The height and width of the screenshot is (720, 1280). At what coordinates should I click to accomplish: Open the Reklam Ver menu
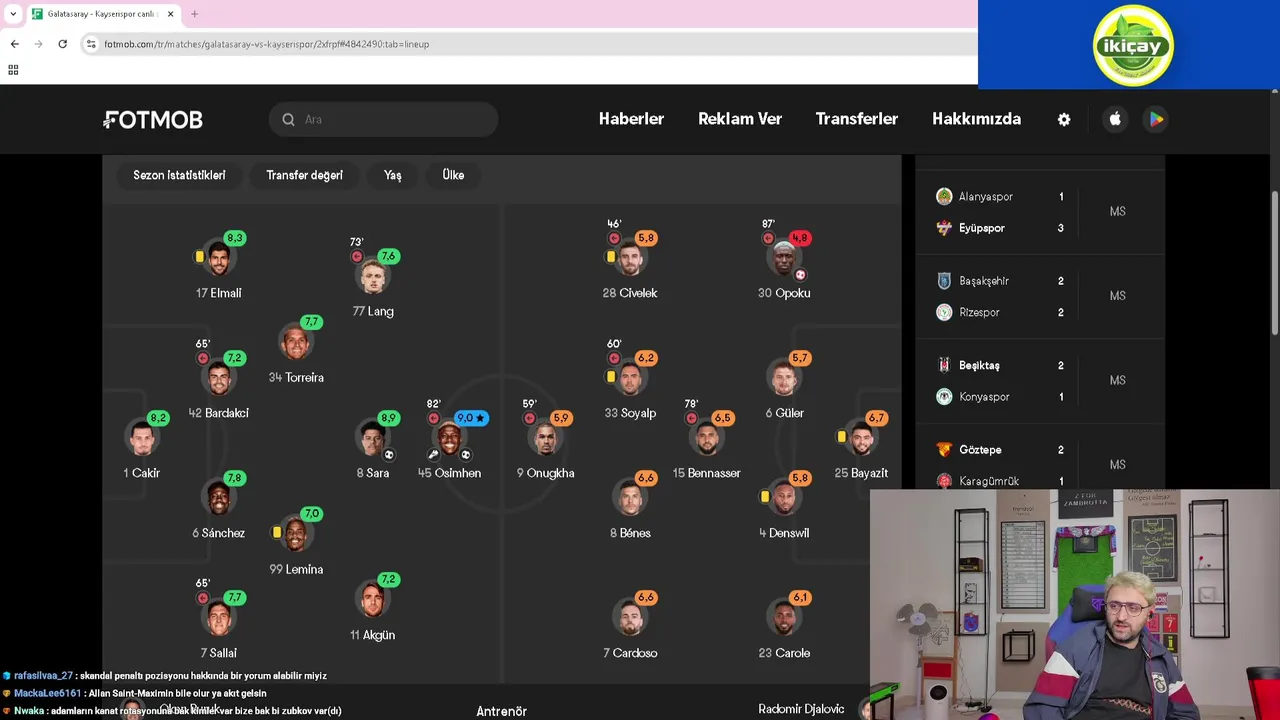coord(740,119)
